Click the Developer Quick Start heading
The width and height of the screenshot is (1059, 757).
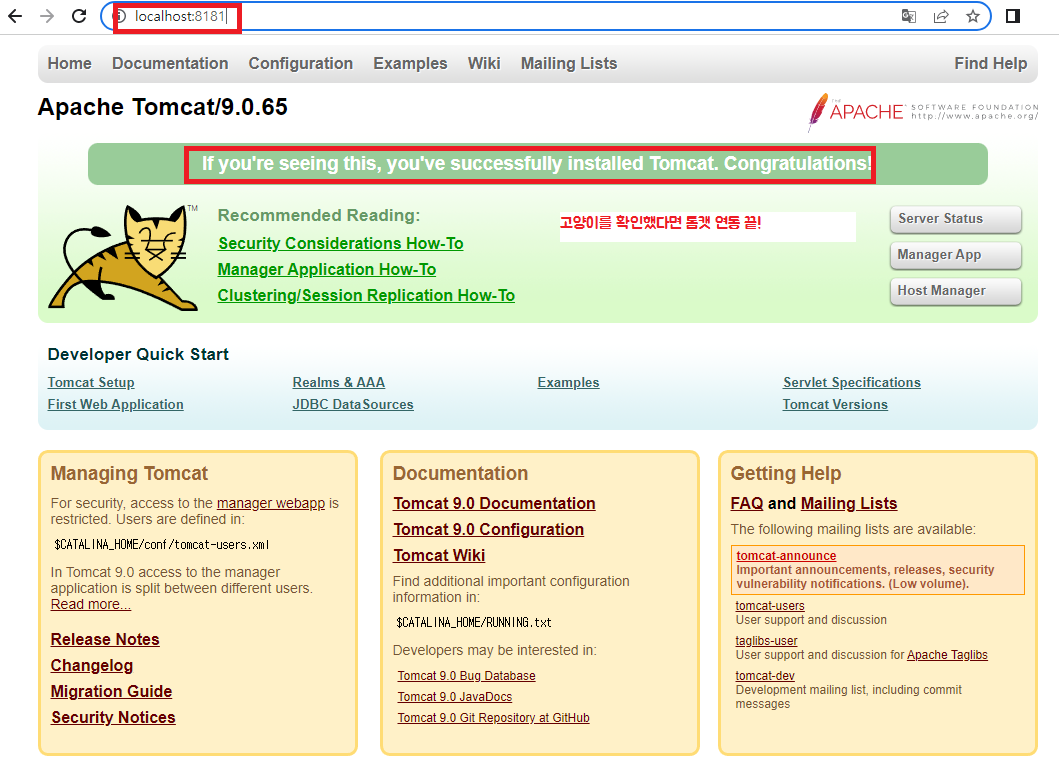pos(138,355)
